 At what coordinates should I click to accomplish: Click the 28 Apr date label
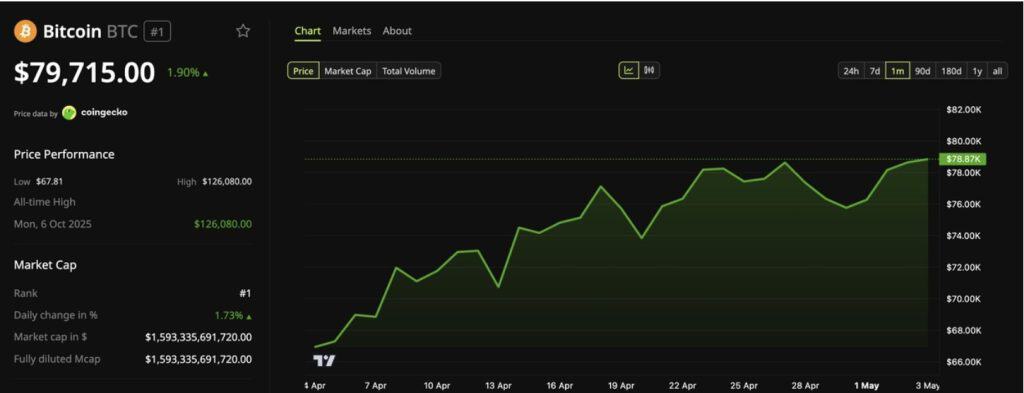point(805,386)
